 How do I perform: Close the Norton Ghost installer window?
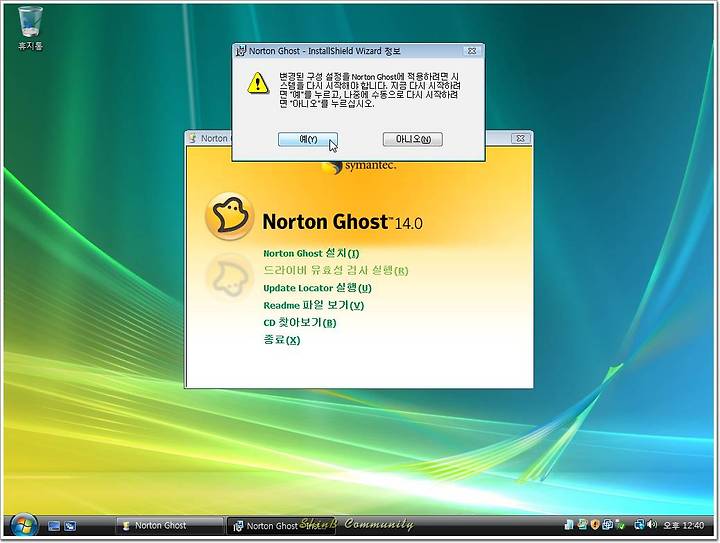(520, 138)
